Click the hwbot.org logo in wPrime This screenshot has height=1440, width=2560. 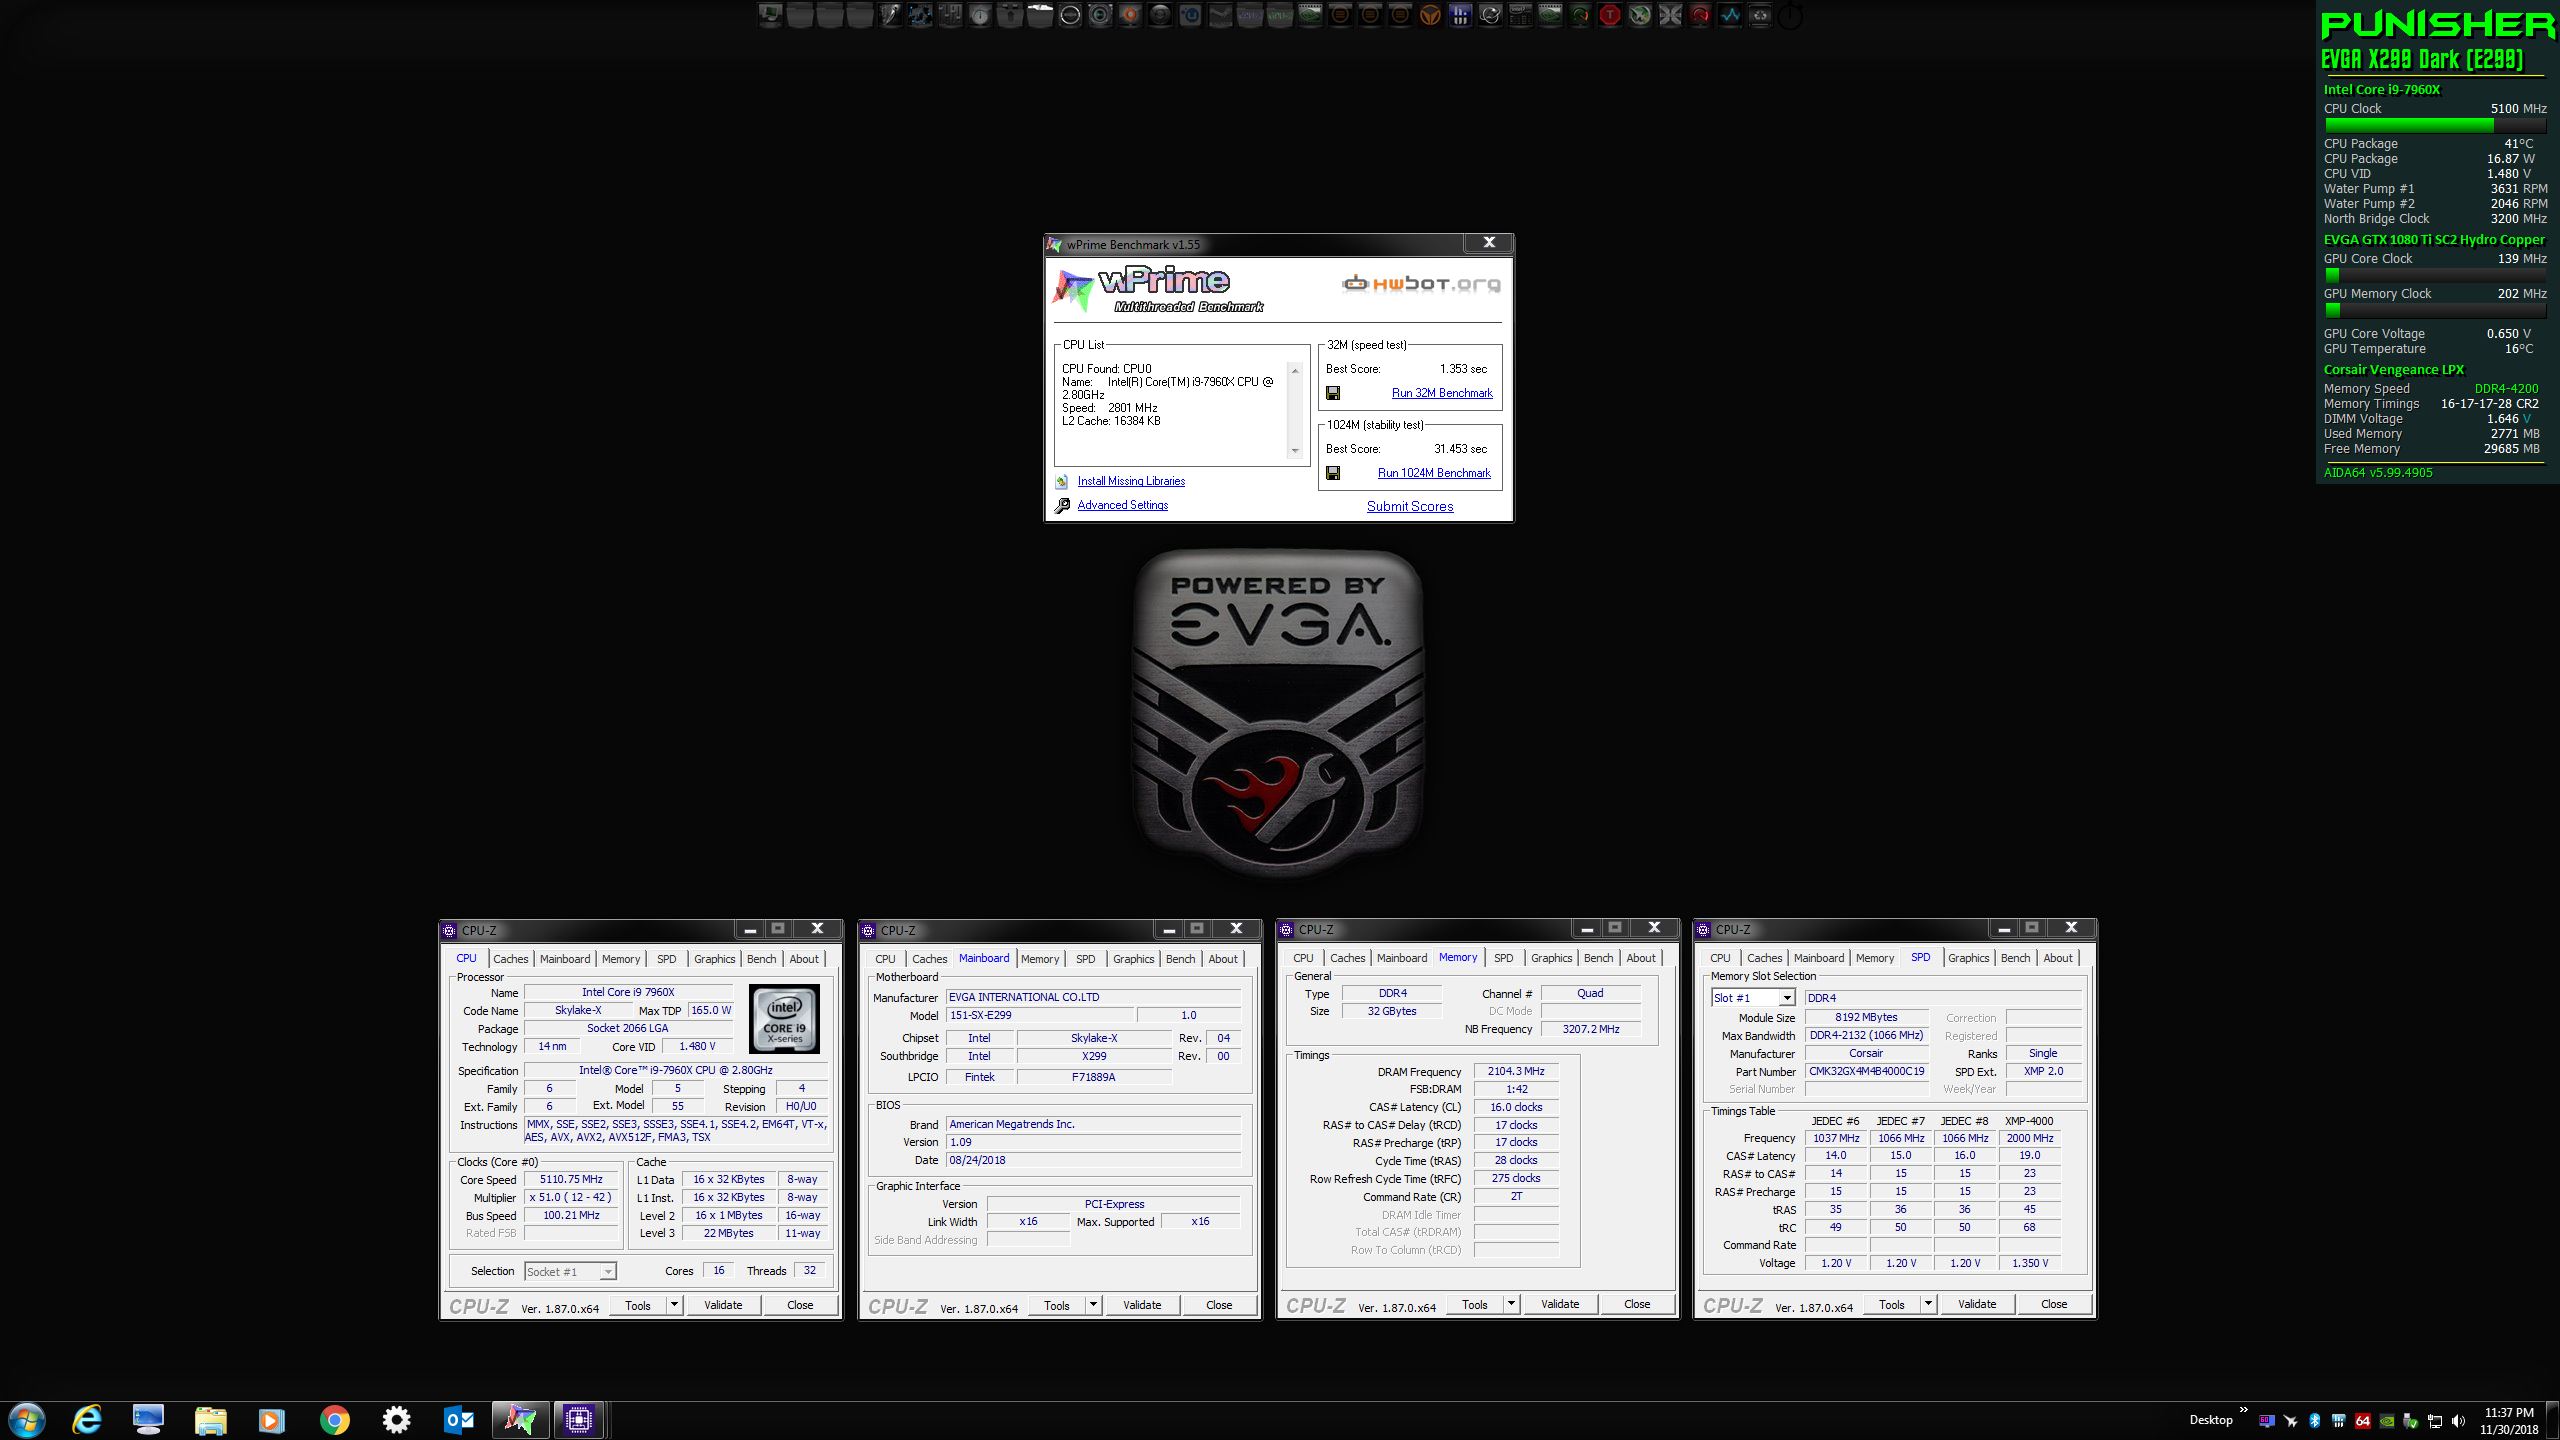(x=1420, y=284)
